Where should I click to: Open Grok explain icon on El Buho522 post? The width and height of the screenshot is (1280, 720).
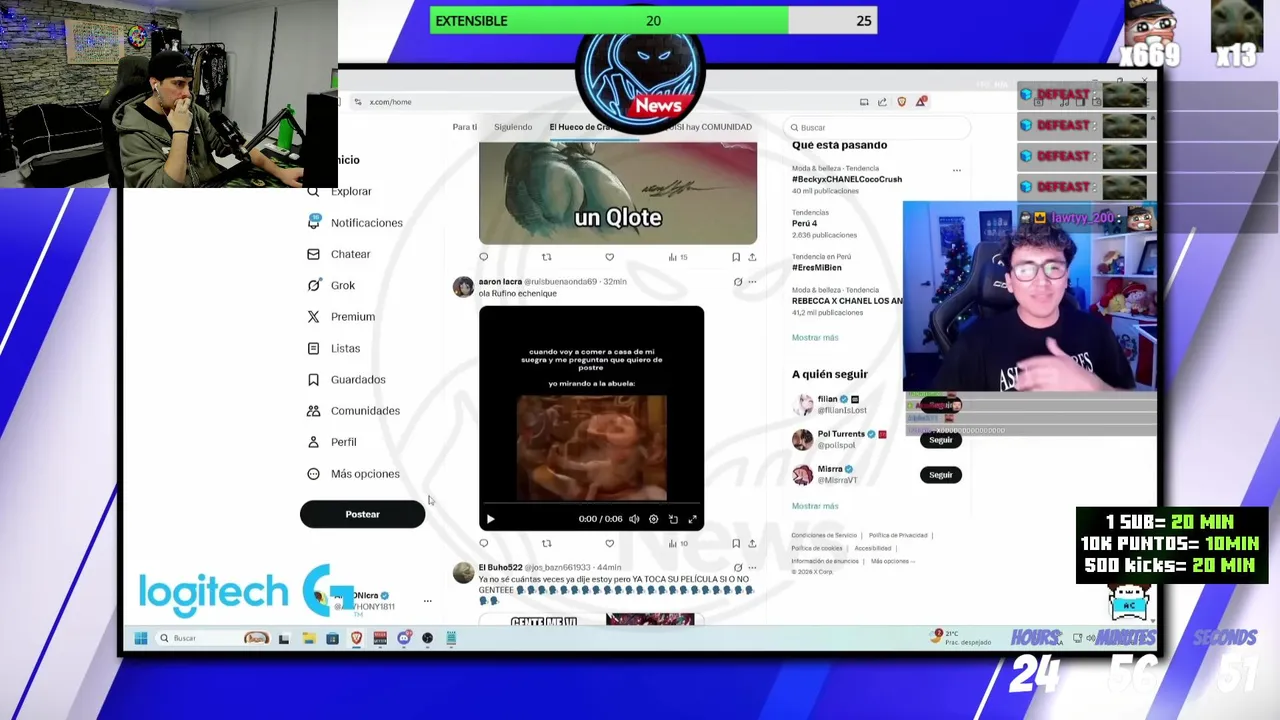[x=738, y=568]
